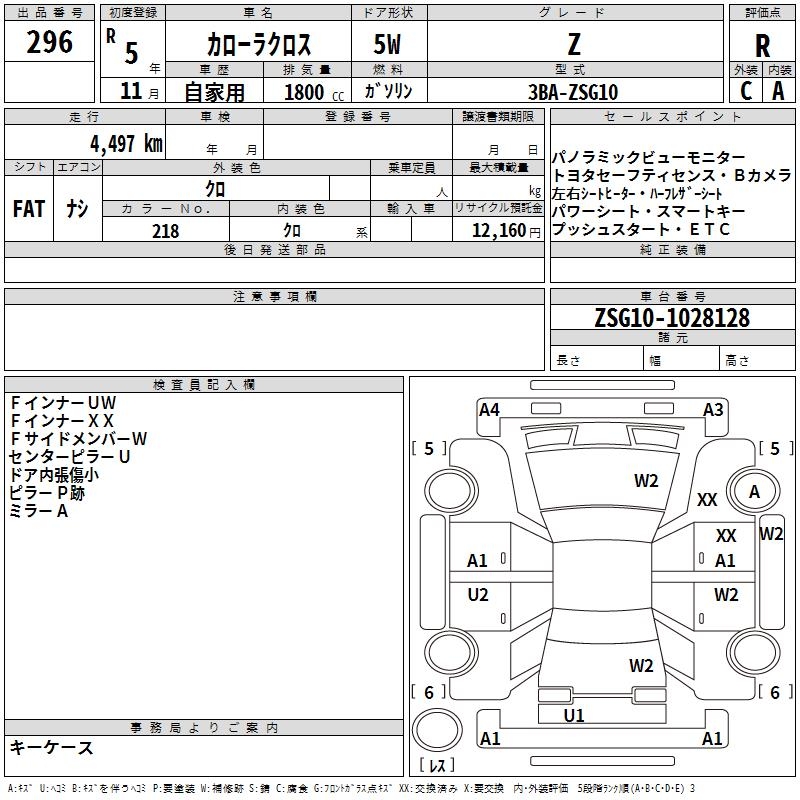The width and height of the screenshot is (800, 800).
Task: Select the U2 mark on the rear door
Action: [478, 594]
